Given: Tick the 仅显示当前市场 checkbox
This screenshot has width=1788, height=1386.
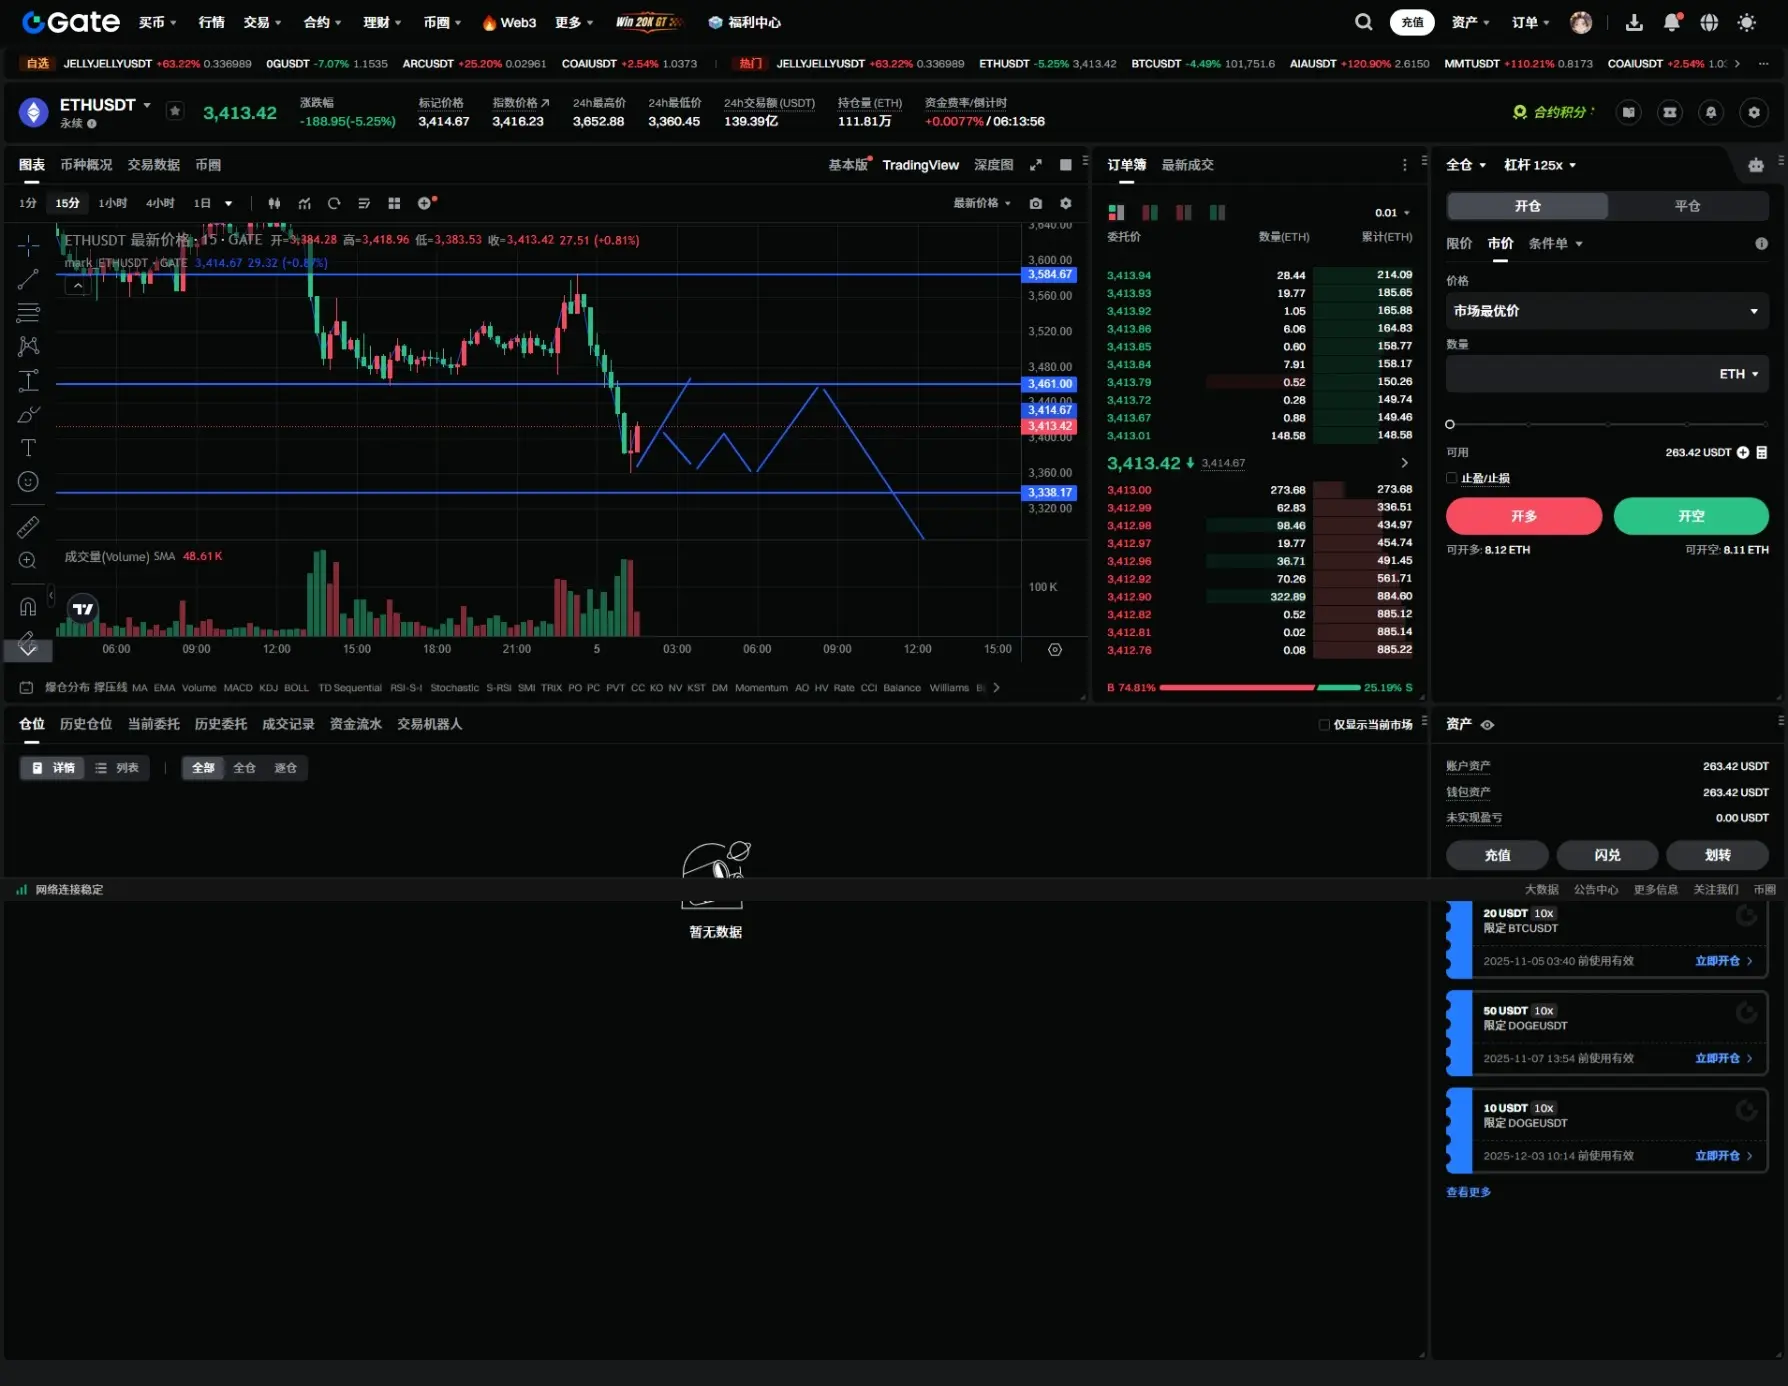Looking at the screenshot, I should (x=1324, y=725).
